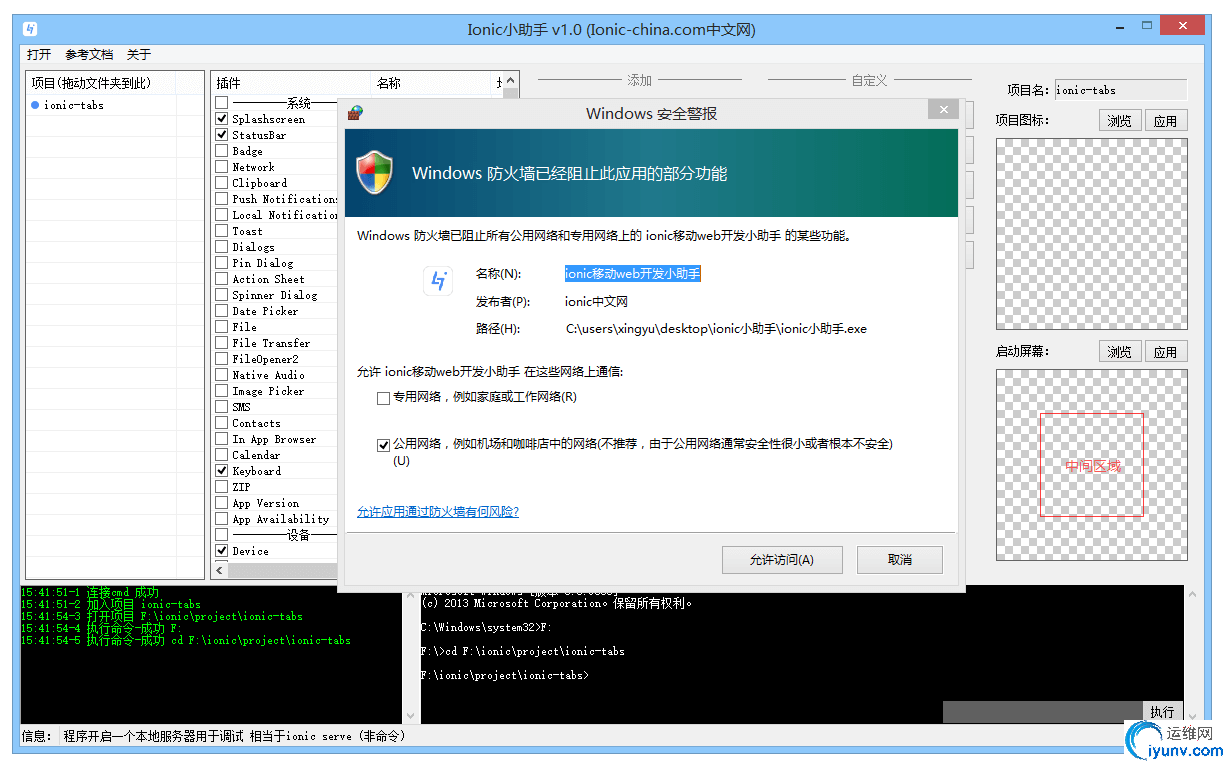The height and width of the screenshot is (767, 1229).
Task: Click the 系统 group header checkbox
Action: tap(222, 103)
